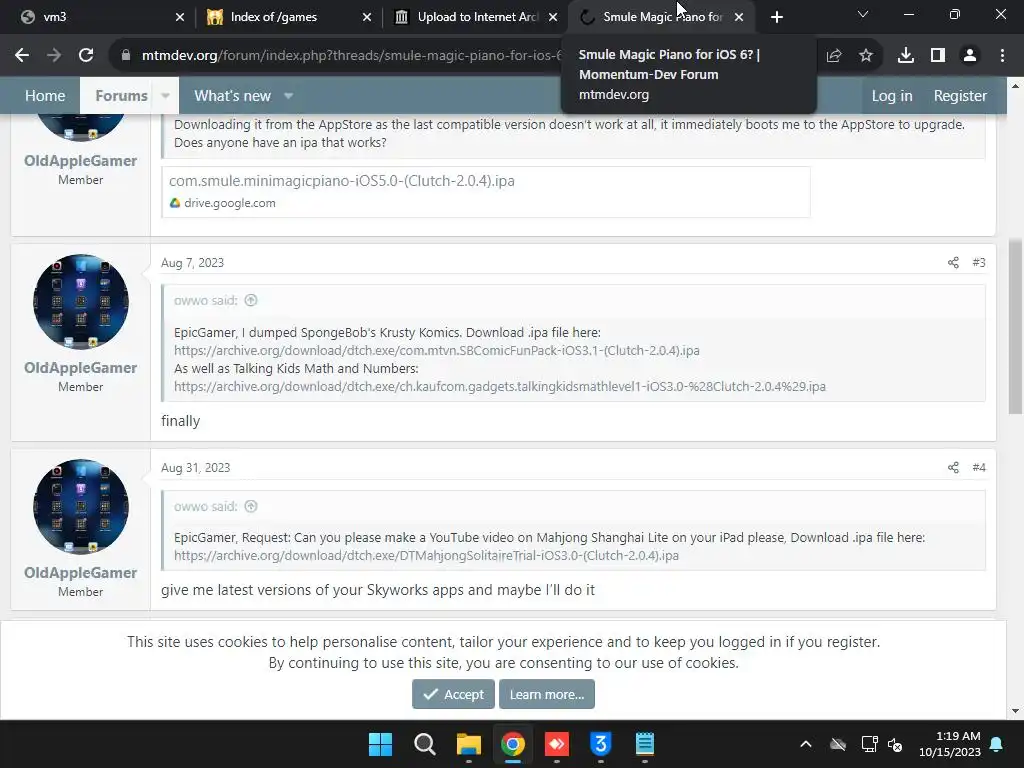Screen dimensions: 1024x768
Task: Open the muted volume tray icon
Action: (x=895, y=744)
